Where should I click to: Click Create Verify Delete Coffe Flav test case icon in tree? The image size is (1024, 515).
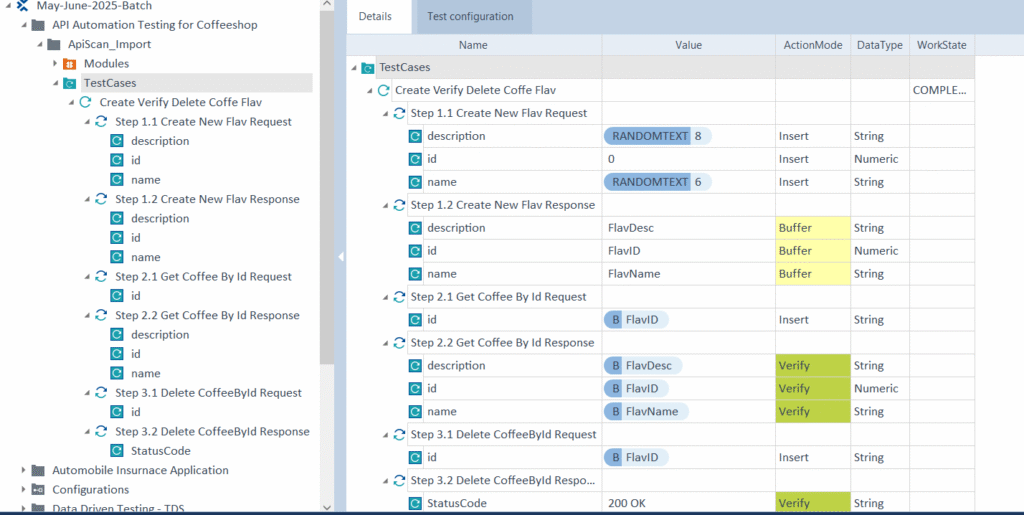pos(85,102)
